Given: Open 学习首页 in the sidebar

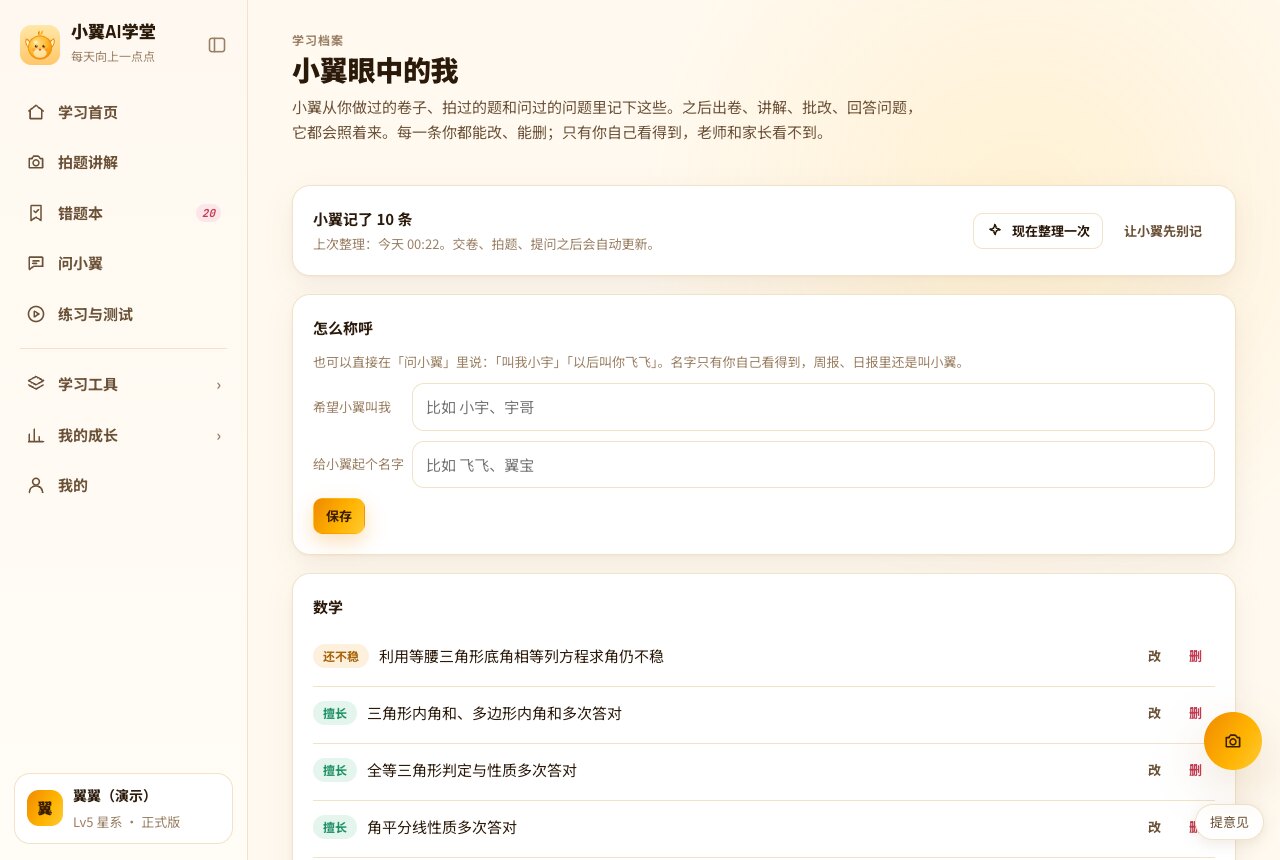Looking at the screenshot, I should tap(124, 112).
